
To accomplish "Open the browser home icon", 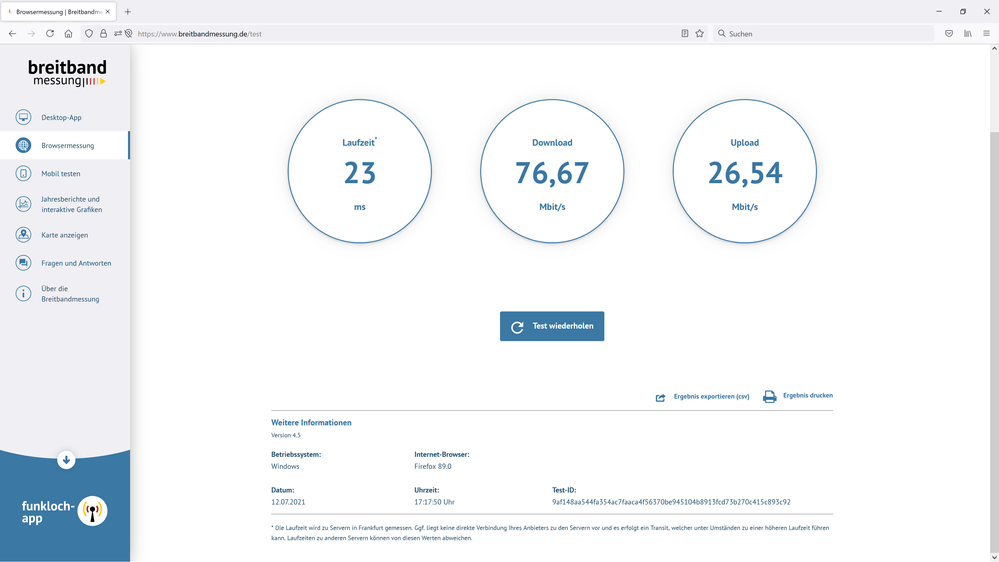I will coord(68,34).
